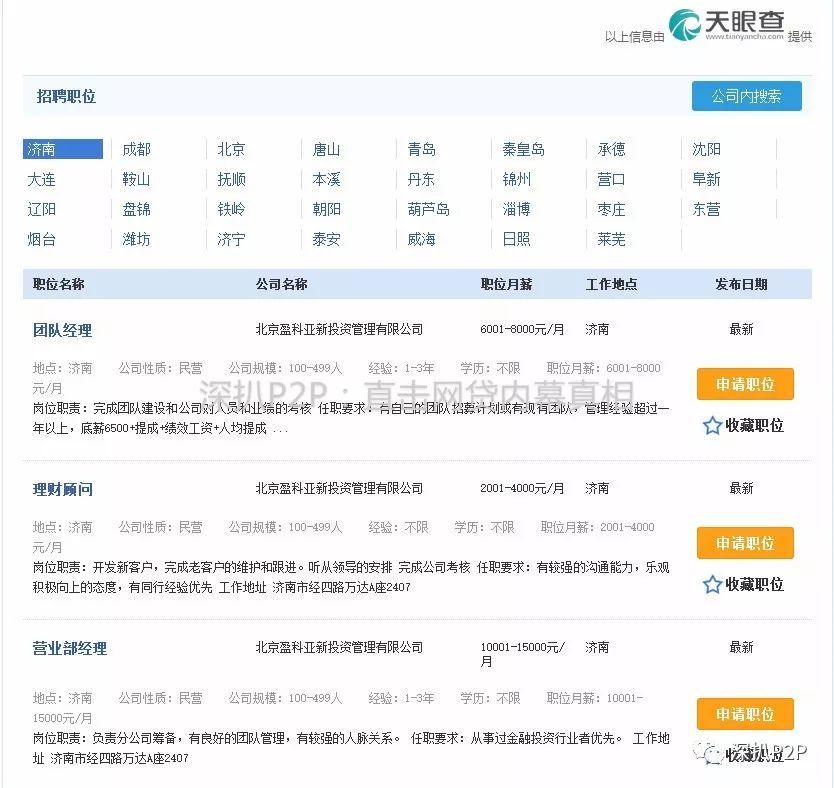834x788 pixels.
Task: Filter jobs by 青岛 city
Action: pyautogui.click(x=421, y=149)
